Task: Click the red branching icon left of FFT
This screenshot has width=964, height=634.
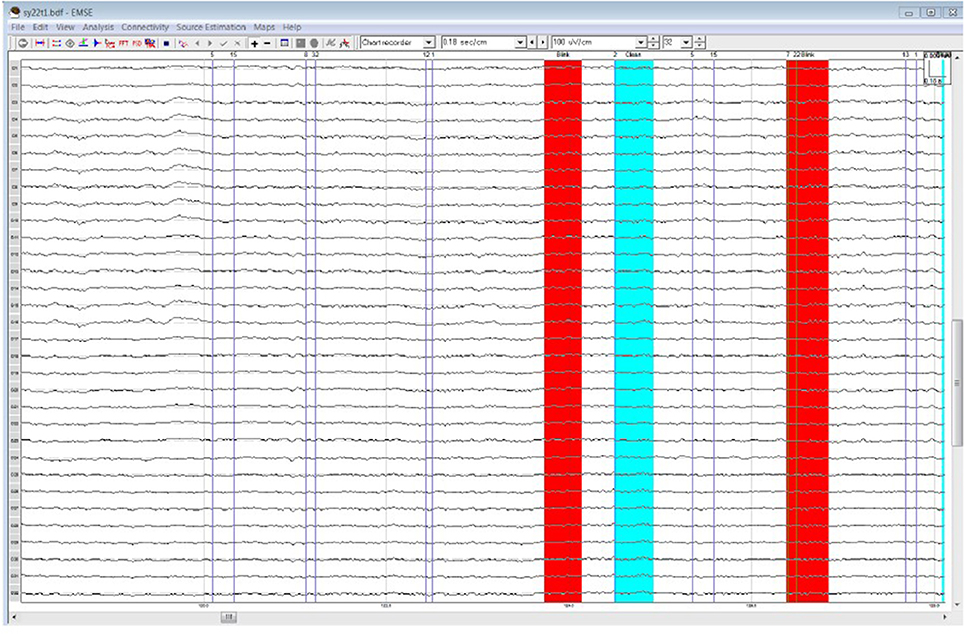Action: pyautogui.click(x=110, y=43)
